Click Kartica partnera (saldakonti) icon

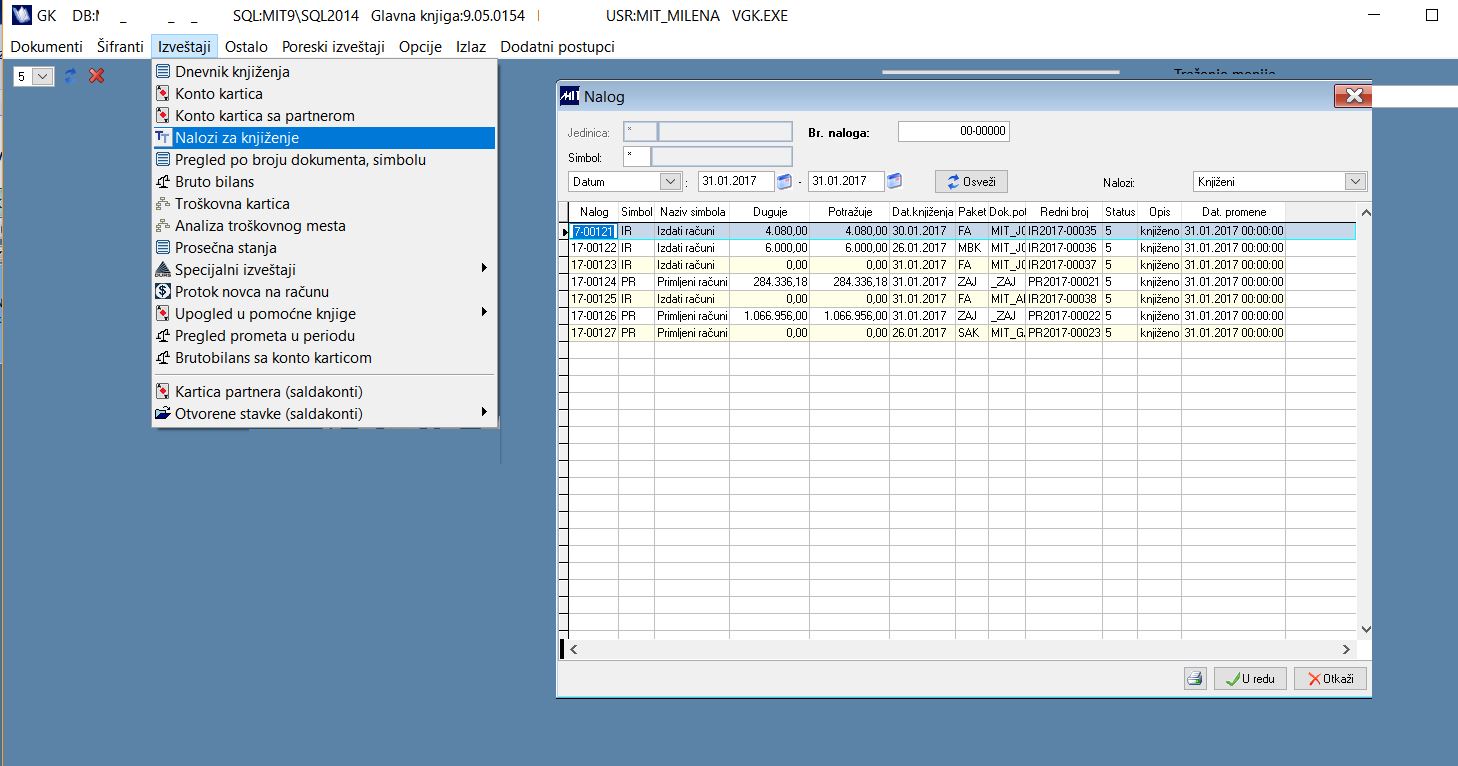click(164, 392)
